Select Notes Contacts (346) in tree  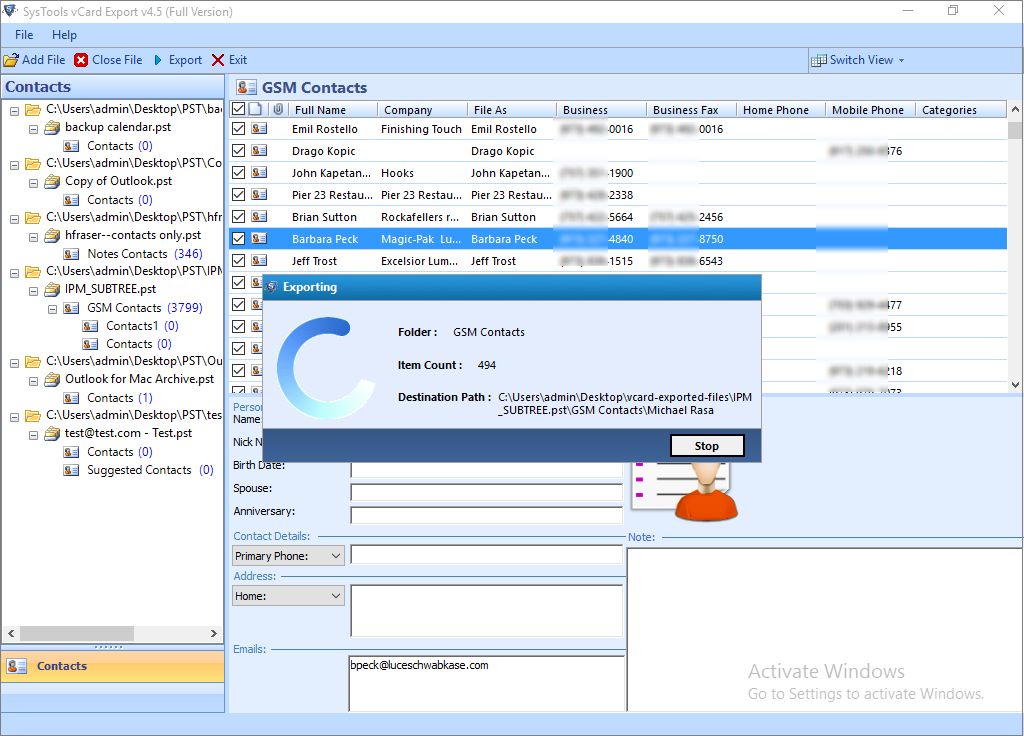tap(144, 254)
